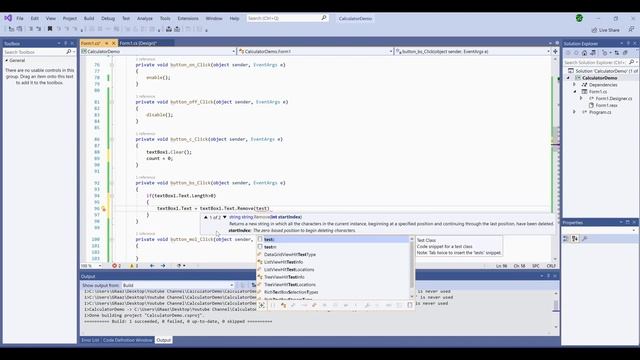This screenshot has width=640, height=360.
Task: Click the lightbulb quick action on line 96
Action: pyautogui.click(x=104, y=209)
